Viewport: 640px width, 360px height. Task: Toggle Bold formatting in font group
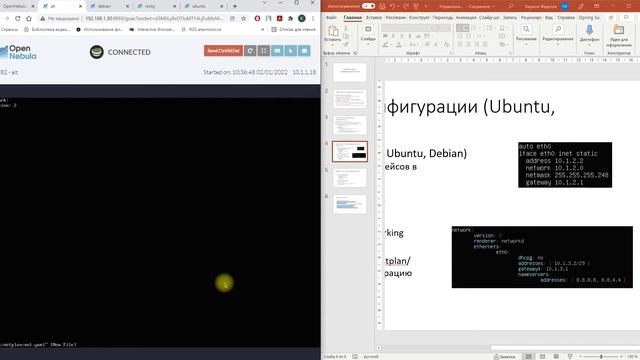(x=385, y=36)
